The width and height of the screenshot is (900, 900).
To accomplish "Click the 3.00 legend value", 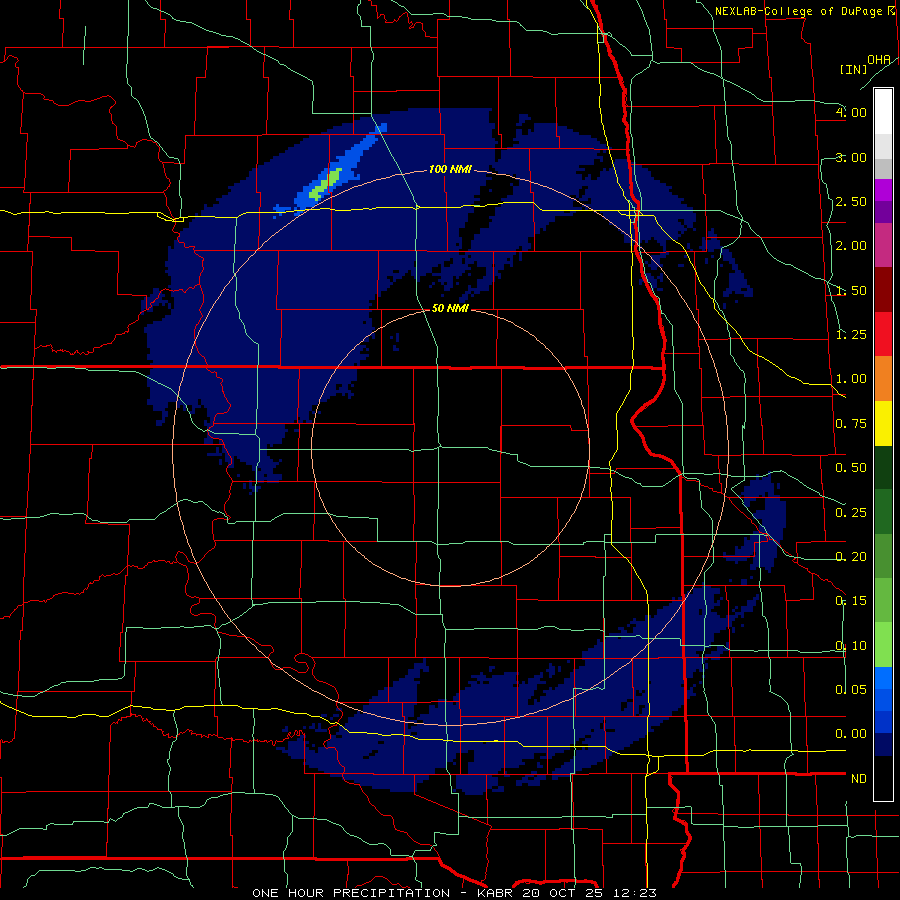I will point(851,157).
